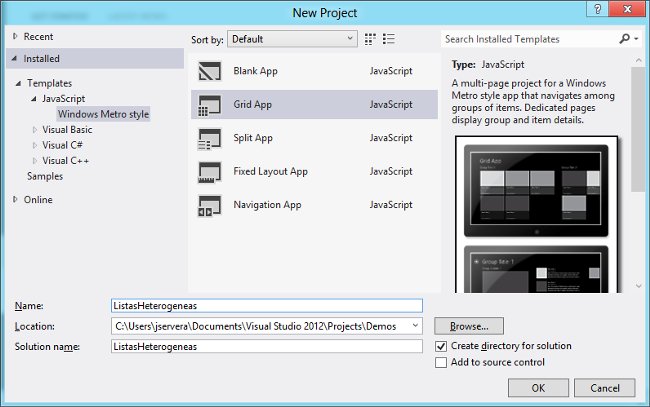Screen dimensions: 650x407
Task: Select the Visual C# tree label
Action: click(62, 145)
